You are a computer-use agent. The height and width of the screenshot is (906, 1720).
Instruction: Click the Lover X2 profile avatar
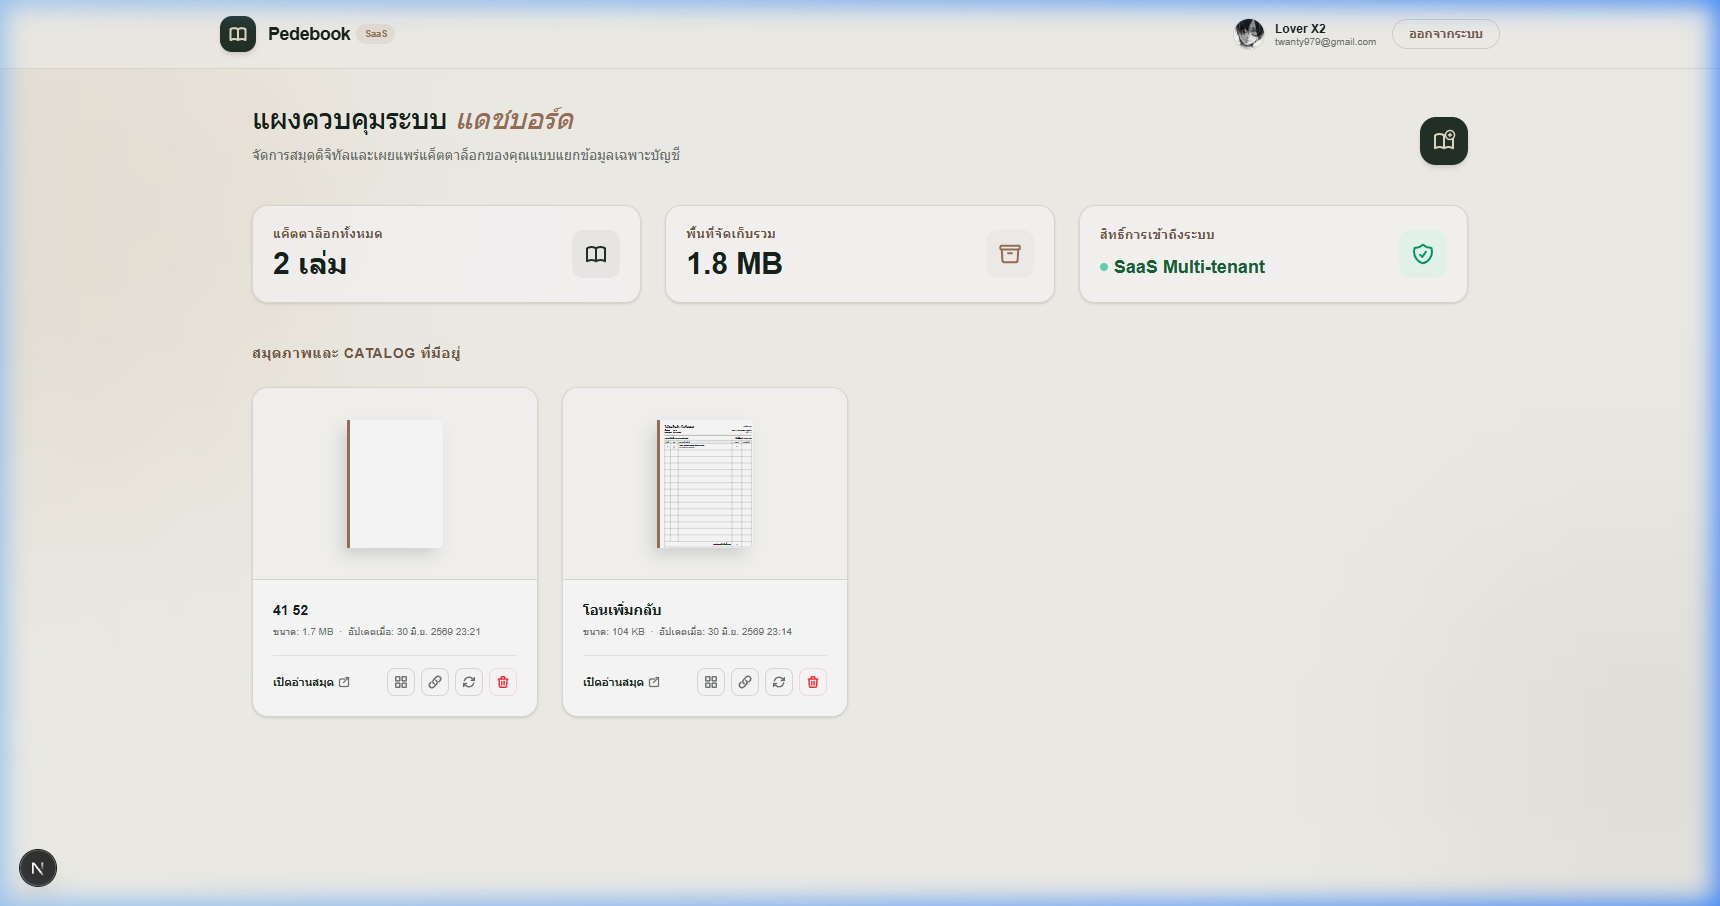(1249, 34)
